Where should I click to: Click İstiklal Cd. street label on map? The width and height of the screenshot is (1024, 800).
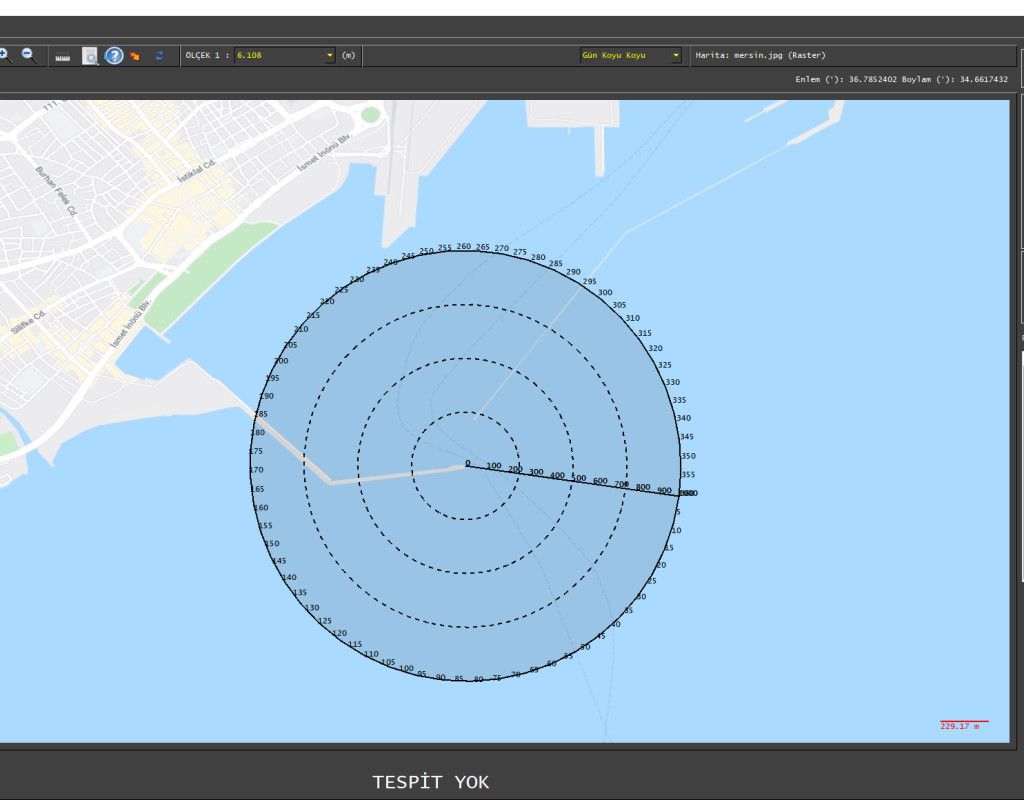click(197, 170)
